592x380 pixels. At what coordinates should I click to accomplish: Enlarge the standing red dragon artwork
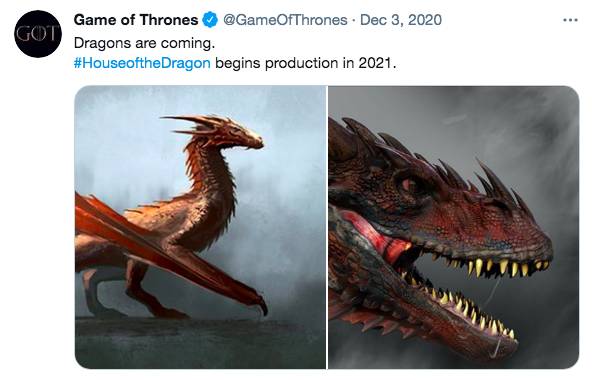pos(200,227)
